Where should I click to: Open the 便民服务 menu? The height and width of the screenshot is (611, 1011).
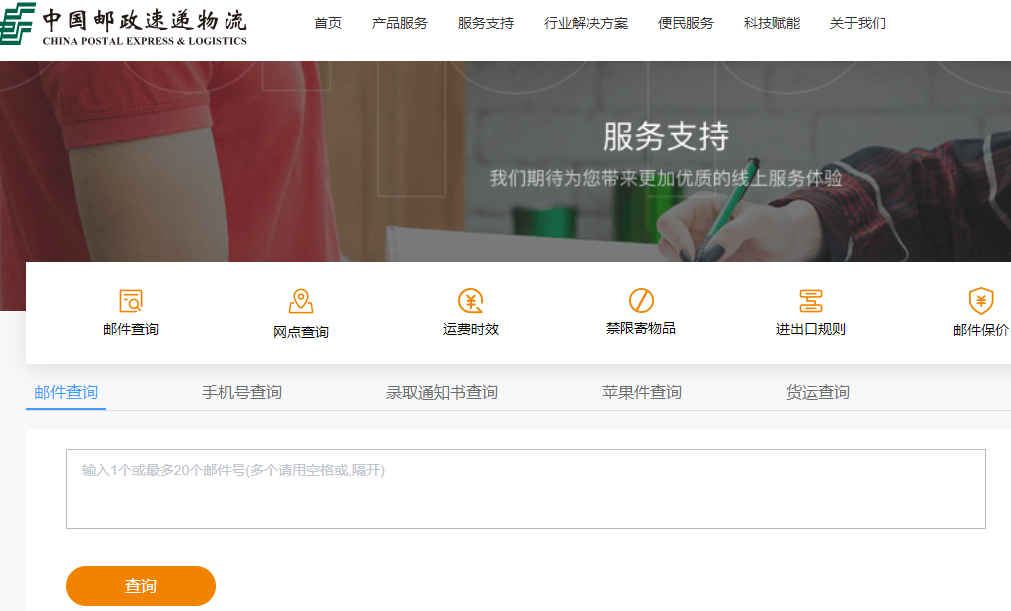pos(685,22)
